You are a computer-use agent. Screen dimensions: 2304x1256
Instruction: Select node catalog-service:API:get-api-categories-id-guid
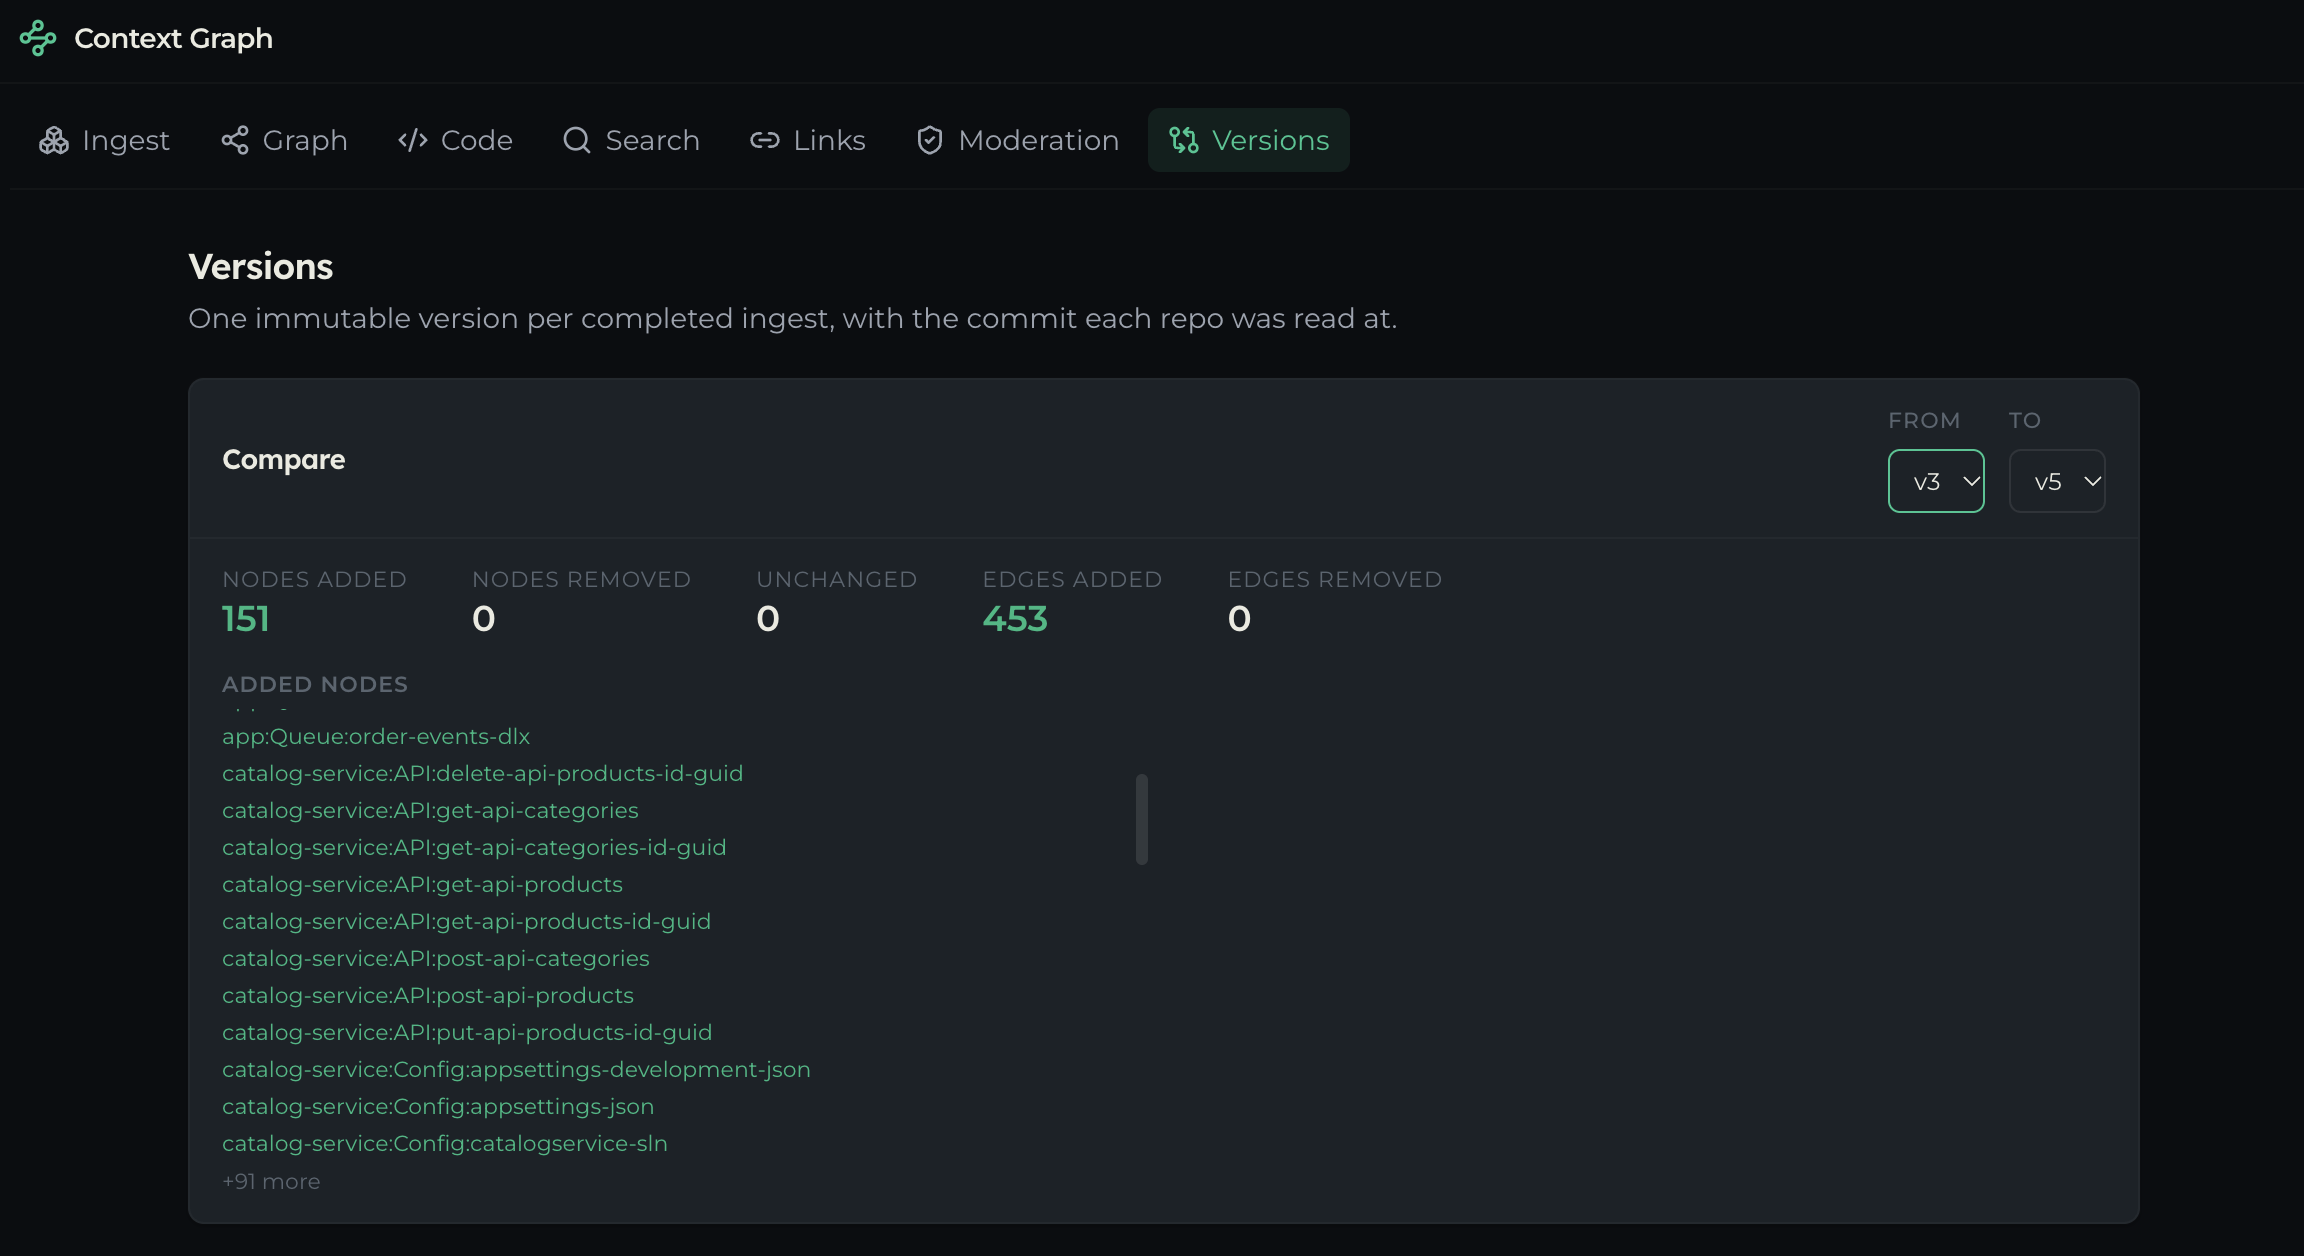pyautogui.click(x=474, y=847)
